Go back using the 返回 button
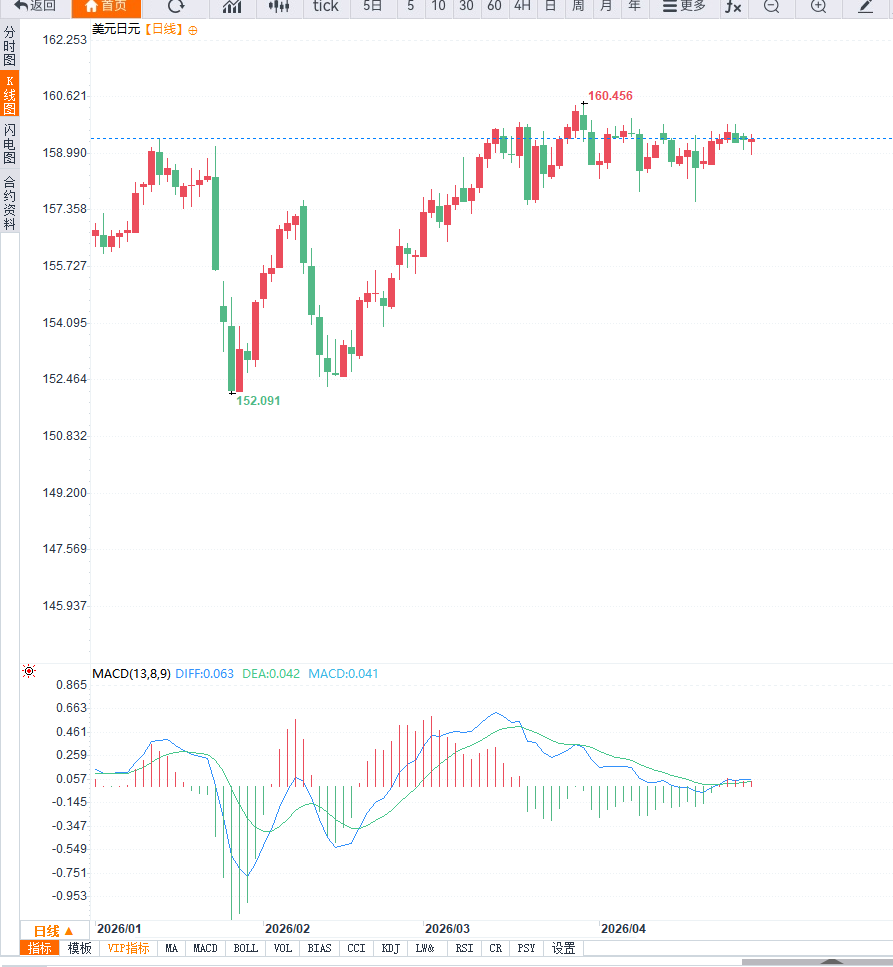Screen dimensions: 893x967 [x=35, y=6]
